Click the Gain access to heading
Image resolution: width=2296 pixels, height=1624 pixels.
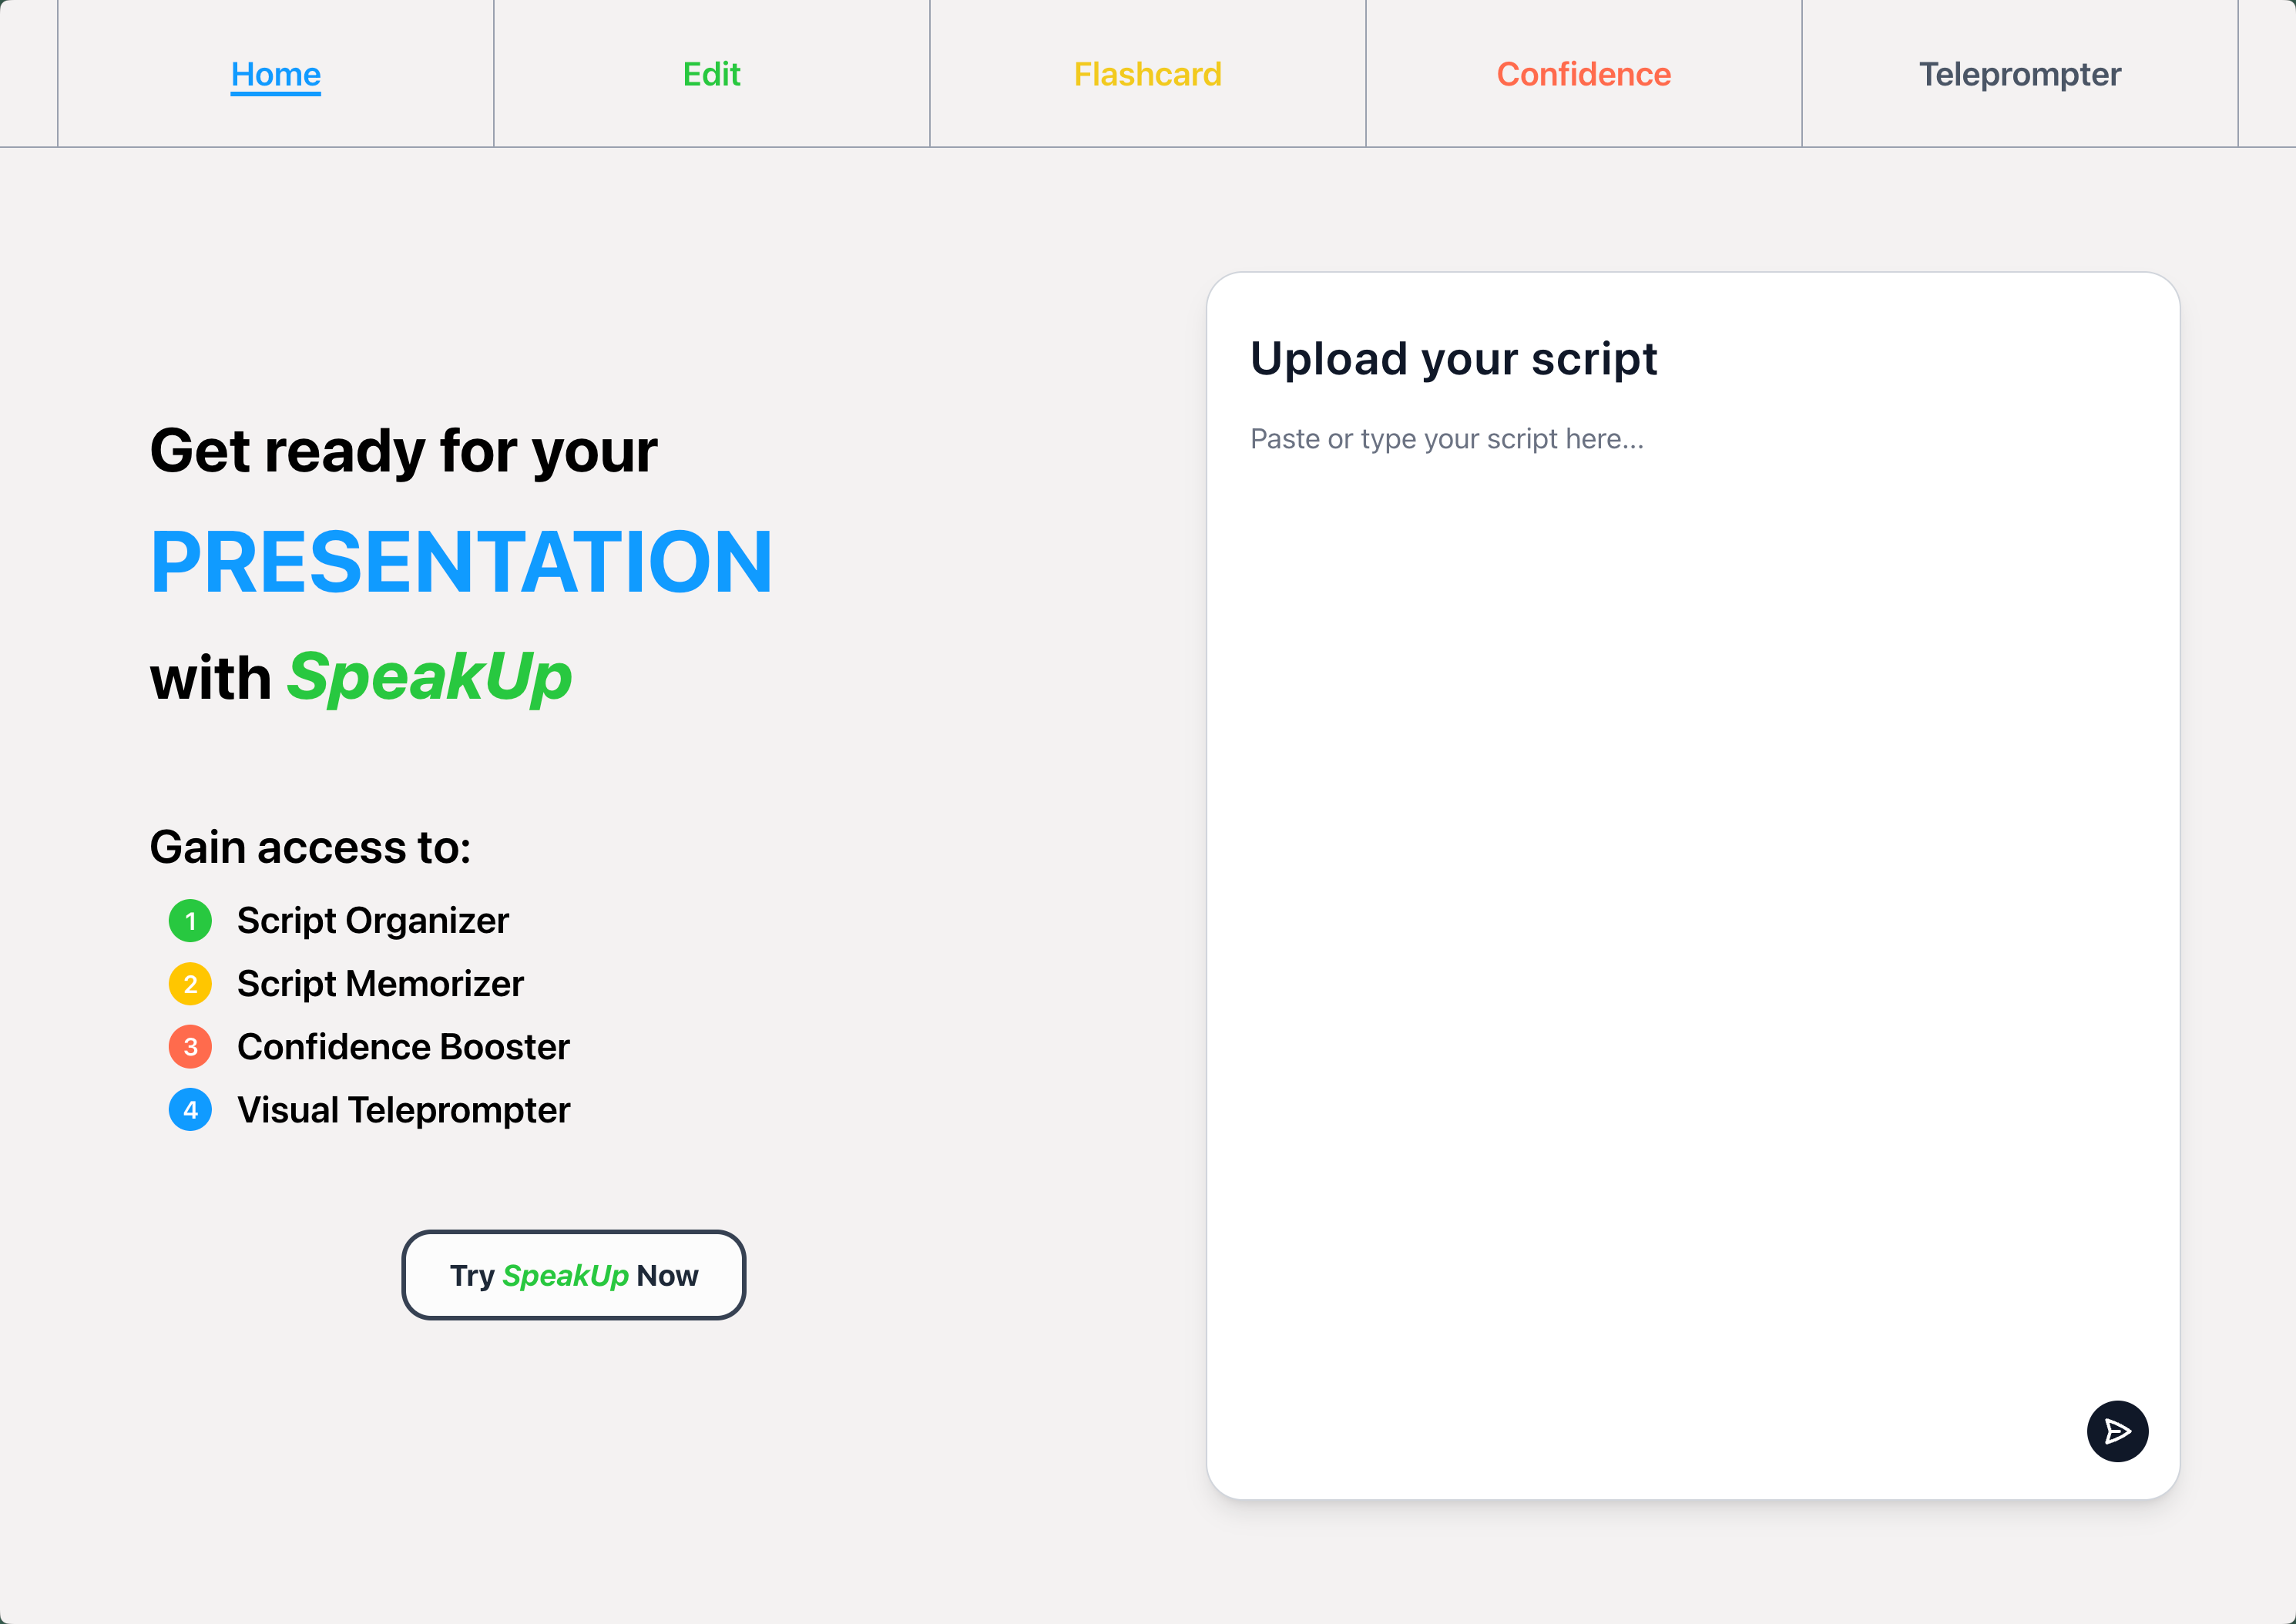pos(310,848)
